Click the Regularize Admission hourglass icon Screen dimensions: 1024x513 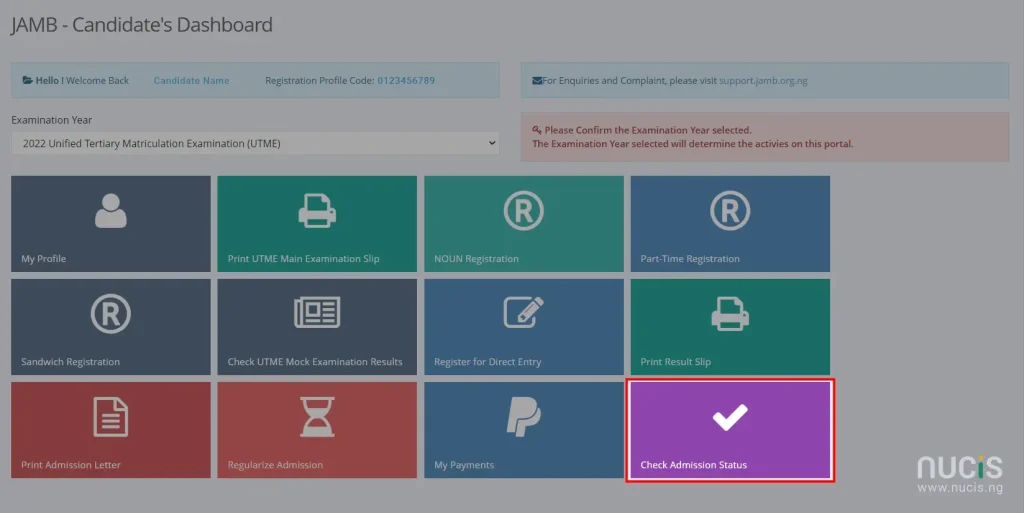317,417
